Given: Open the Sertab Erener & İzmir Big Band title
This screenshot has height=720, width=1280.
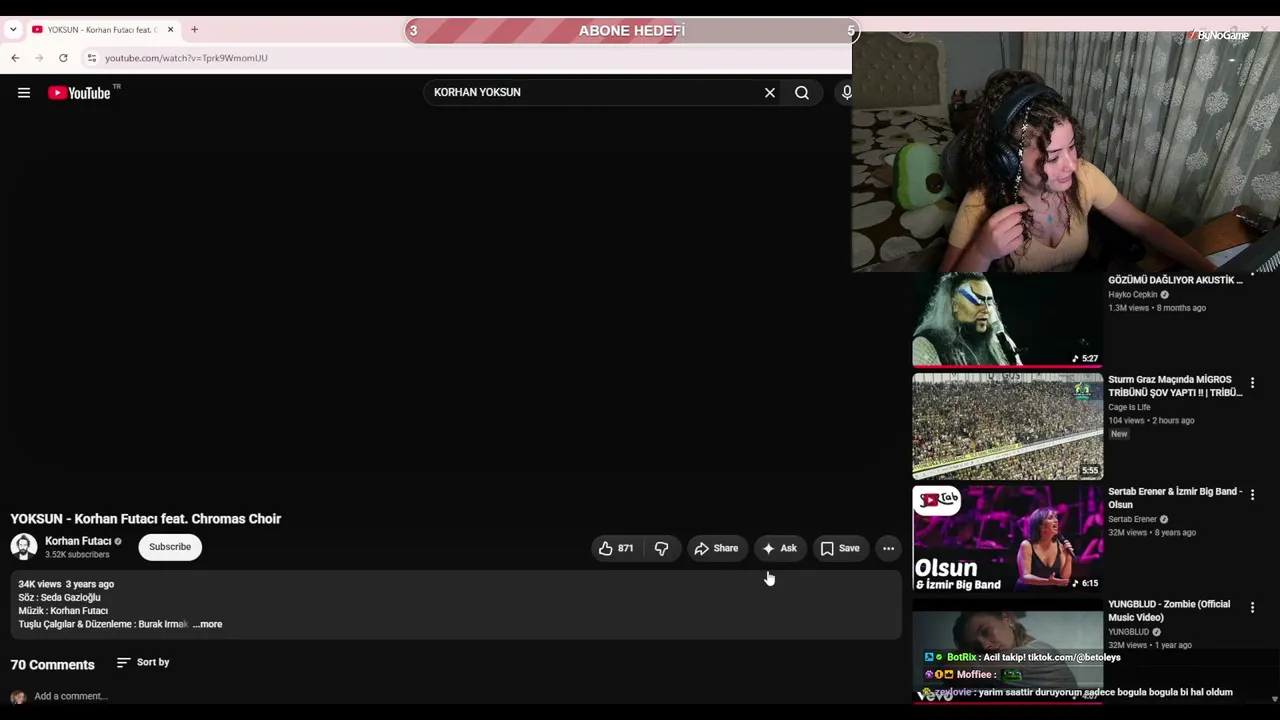Looking at the screenshot, I should point(1175,498).
